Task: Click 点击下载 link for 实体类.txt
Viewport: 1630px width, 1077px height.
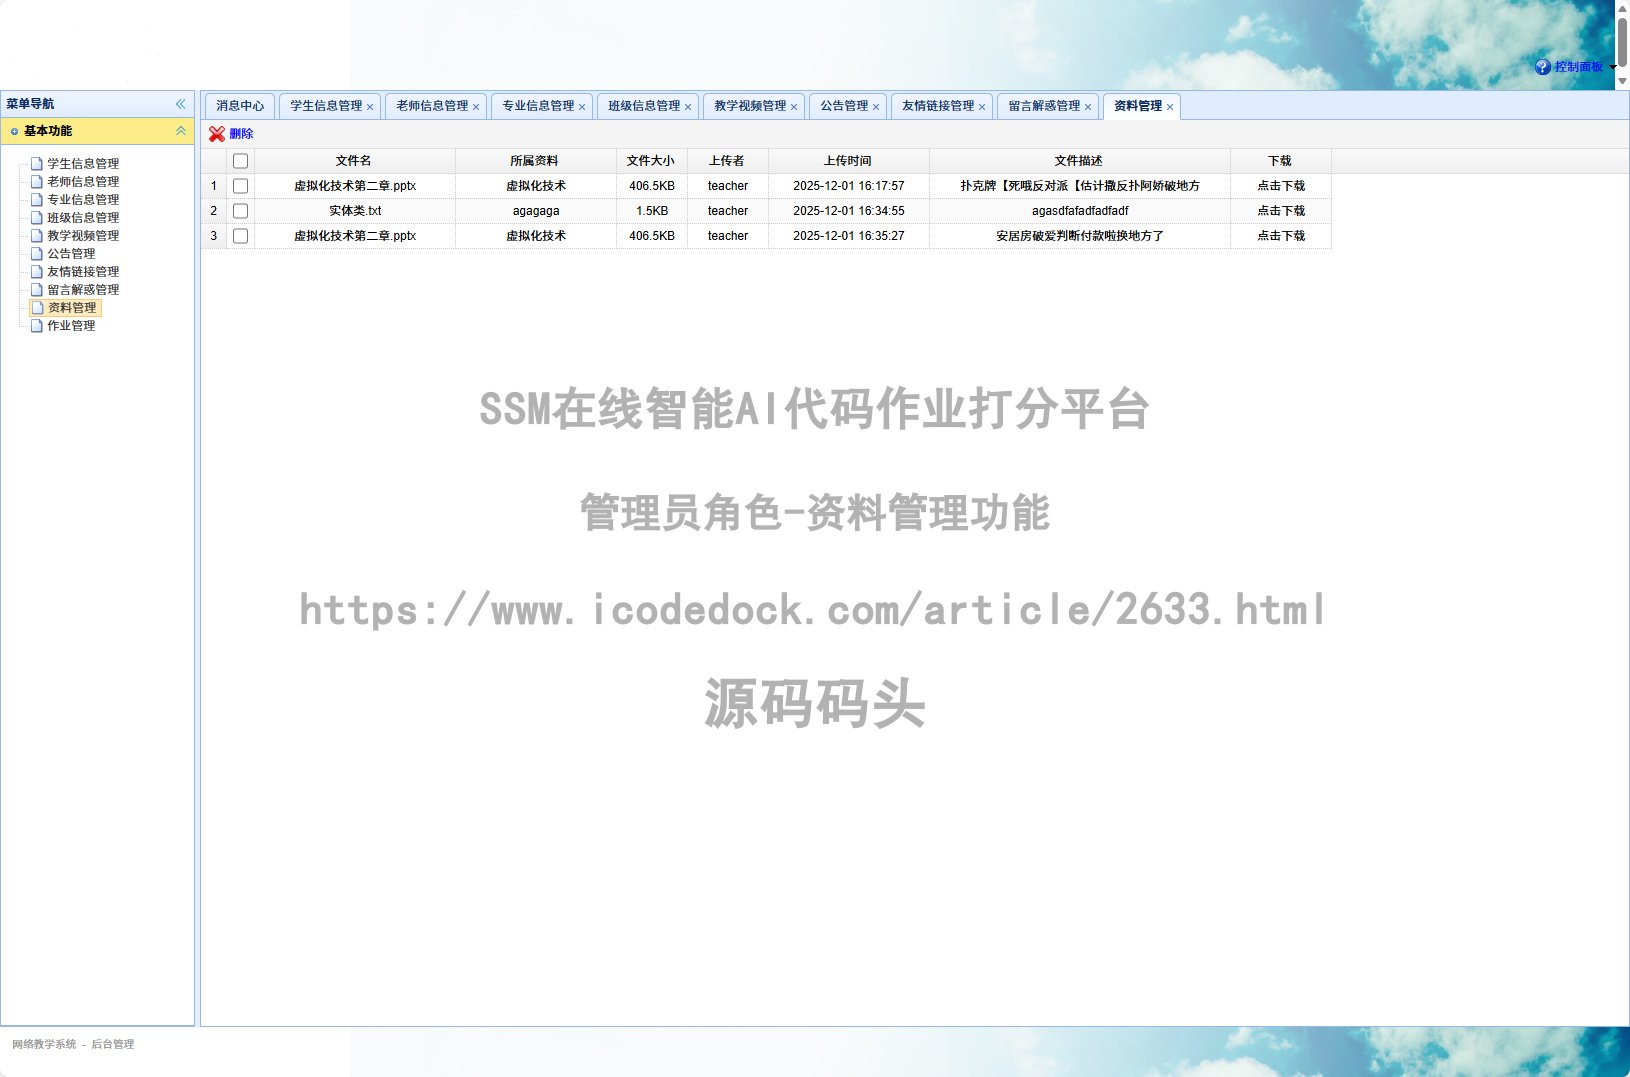Action: (x=1280, y=210)
